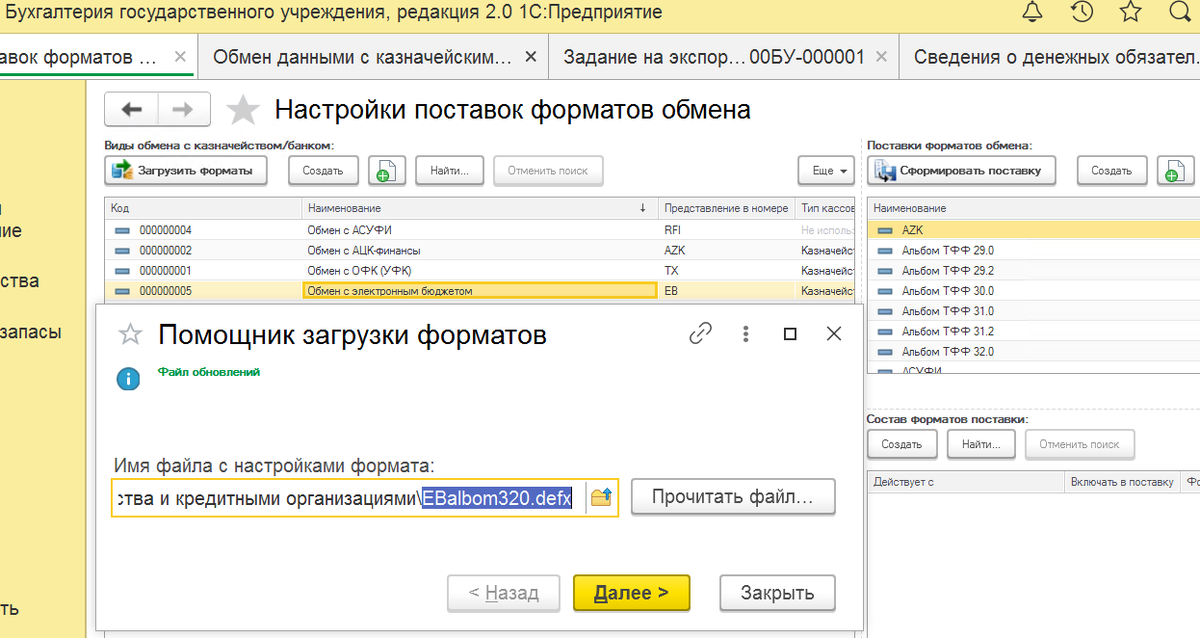Click the Прочитать файл... button

click(733, 497)
